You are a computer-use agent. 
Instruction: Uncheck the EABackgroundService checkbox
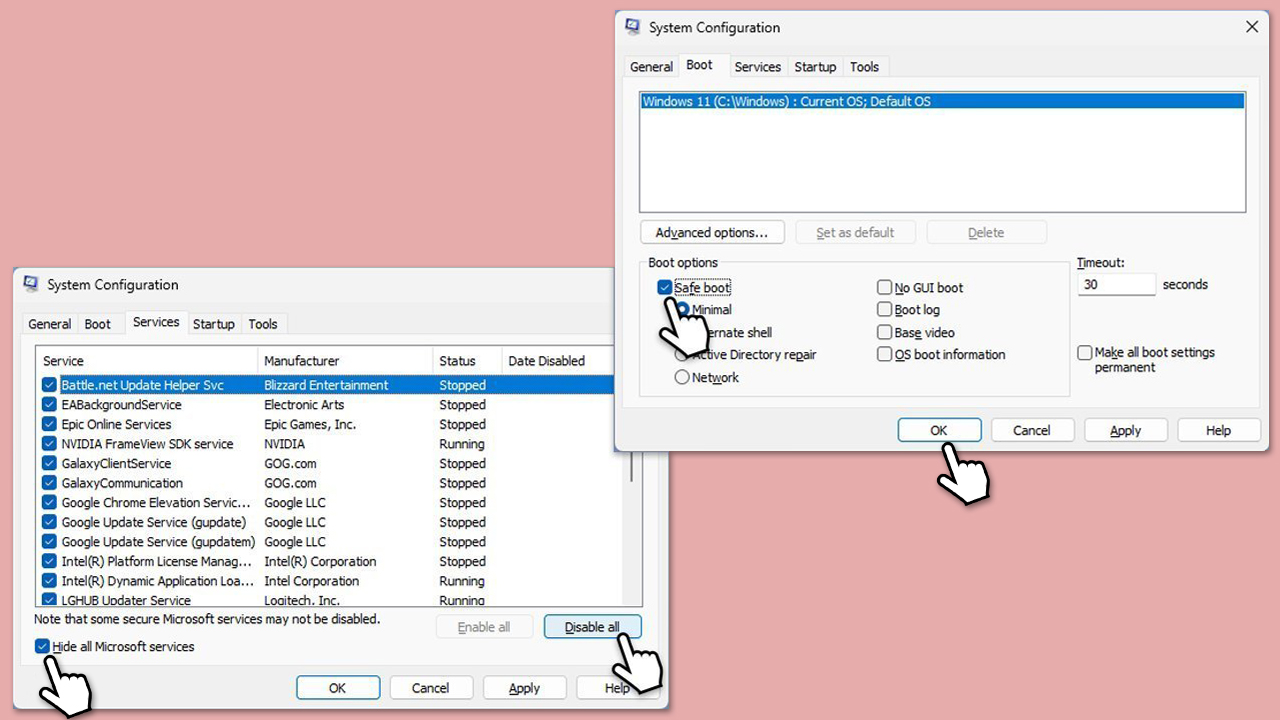point(49,405)
